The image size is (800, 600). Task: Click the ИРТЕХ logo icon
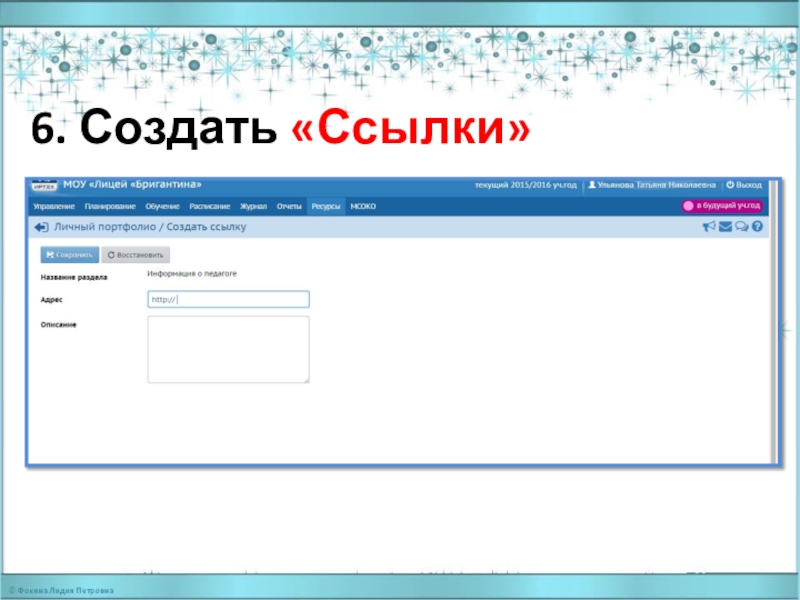click(x=44, y=185)
